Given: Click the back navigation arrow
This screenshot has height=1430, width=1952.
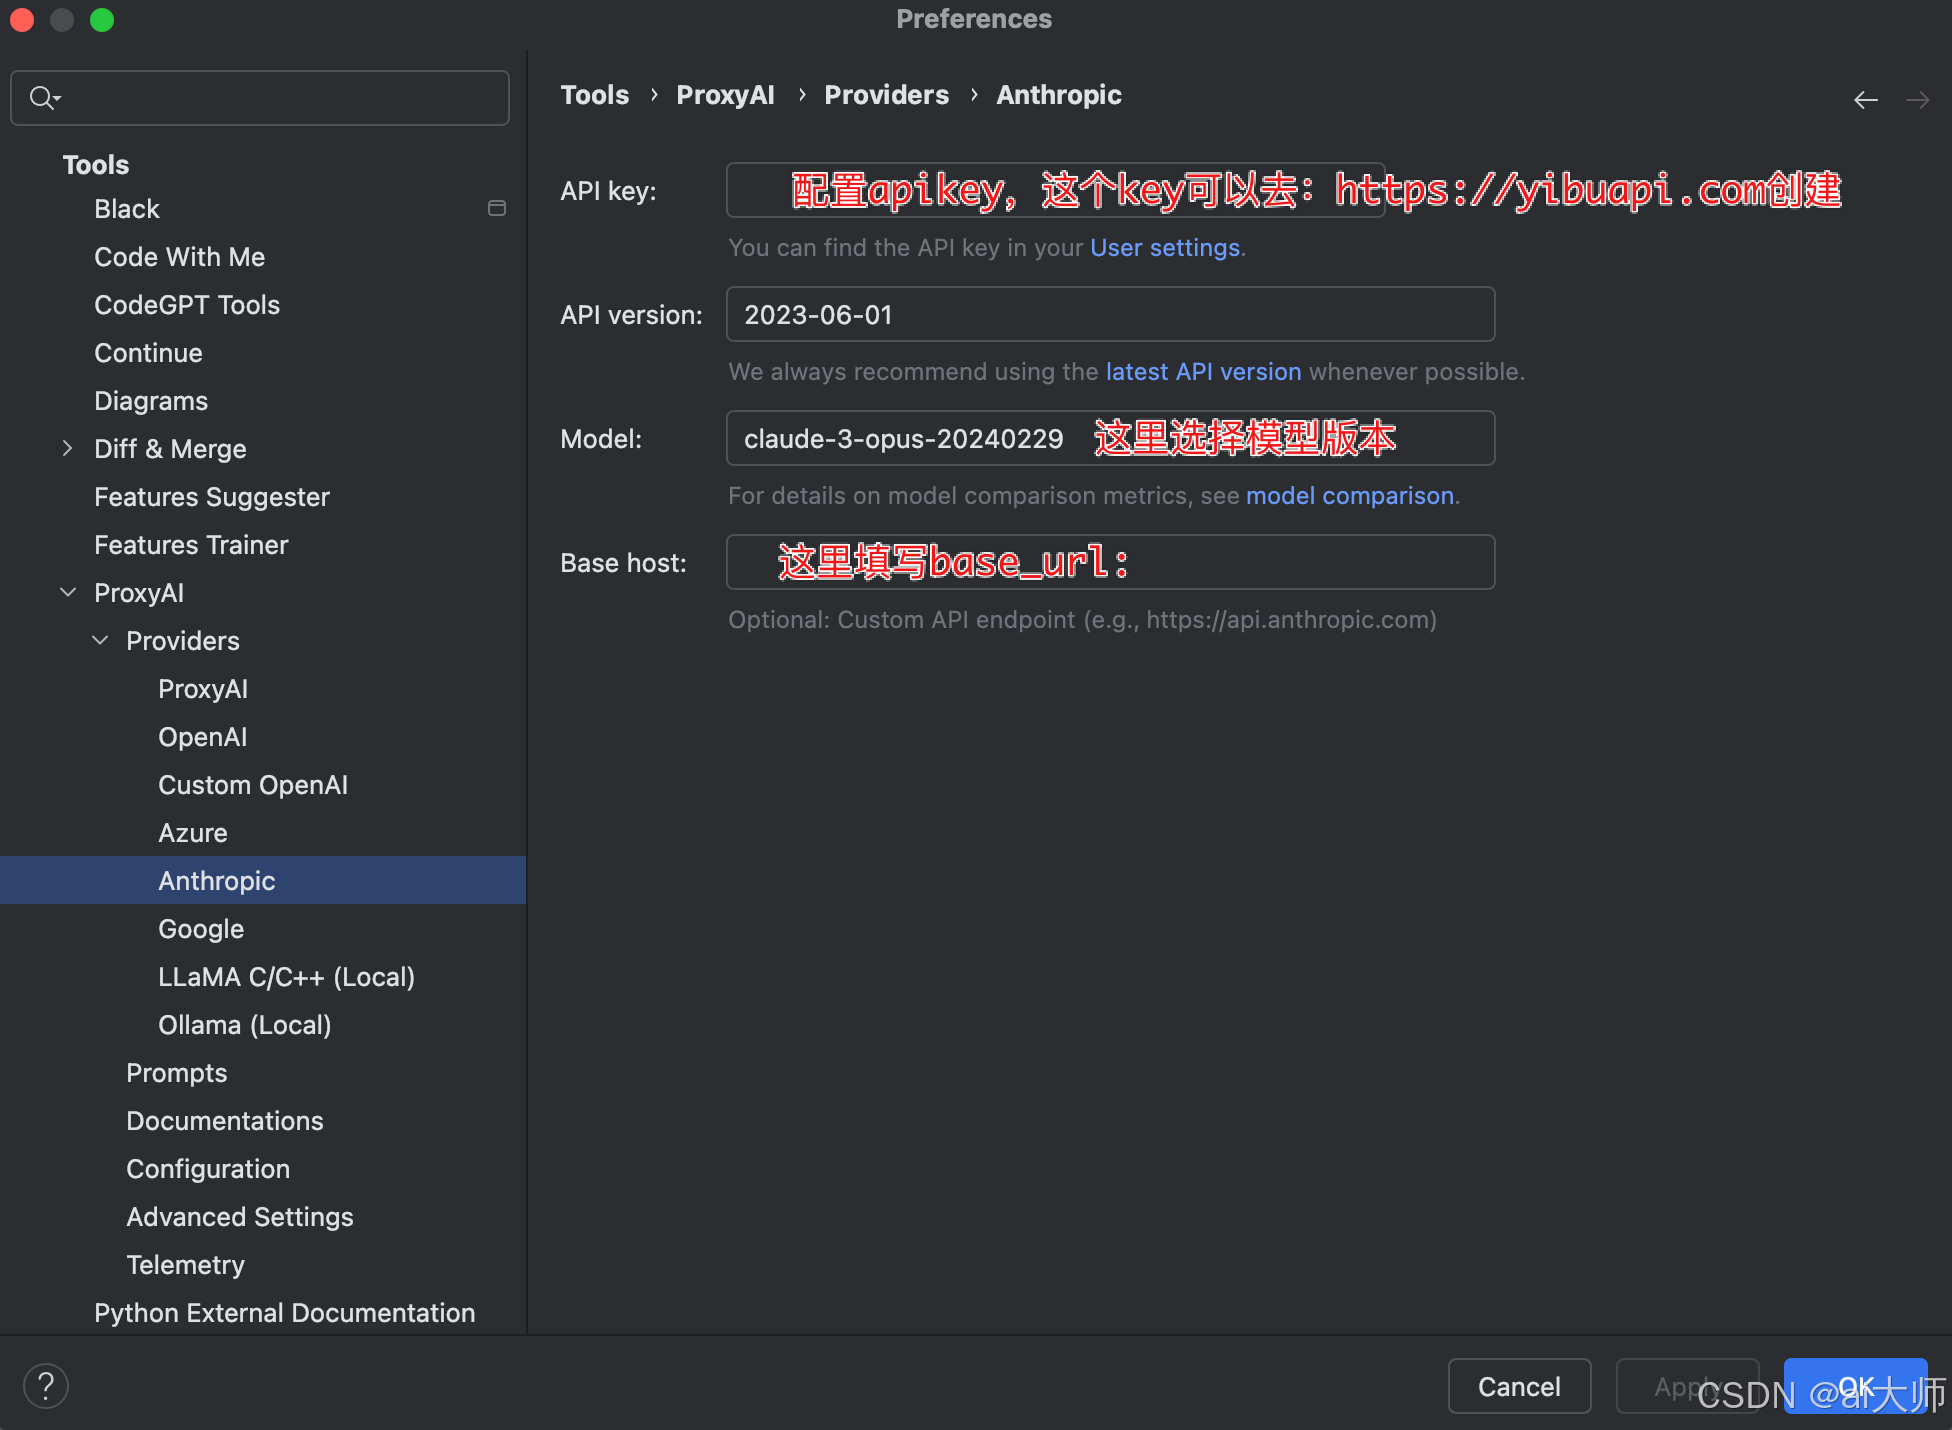Looking at the screenshot, I should (x=1865, y=100).
